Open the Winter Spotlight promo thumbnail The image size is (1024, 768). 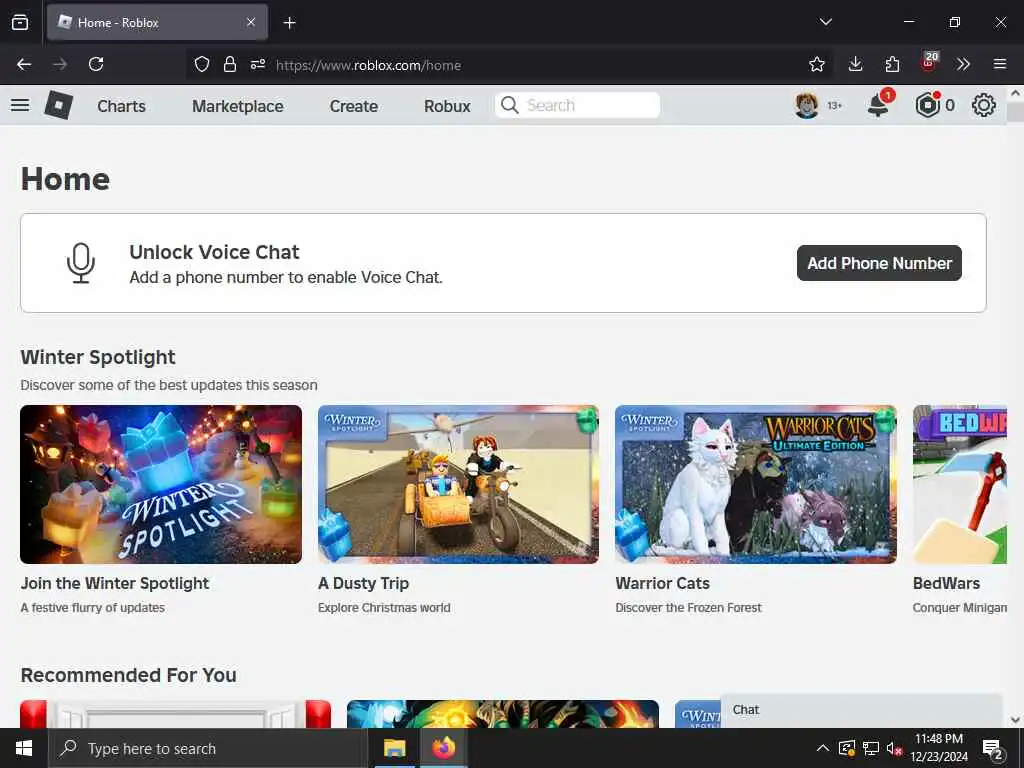pyautogui.click(x=161, y=485)
